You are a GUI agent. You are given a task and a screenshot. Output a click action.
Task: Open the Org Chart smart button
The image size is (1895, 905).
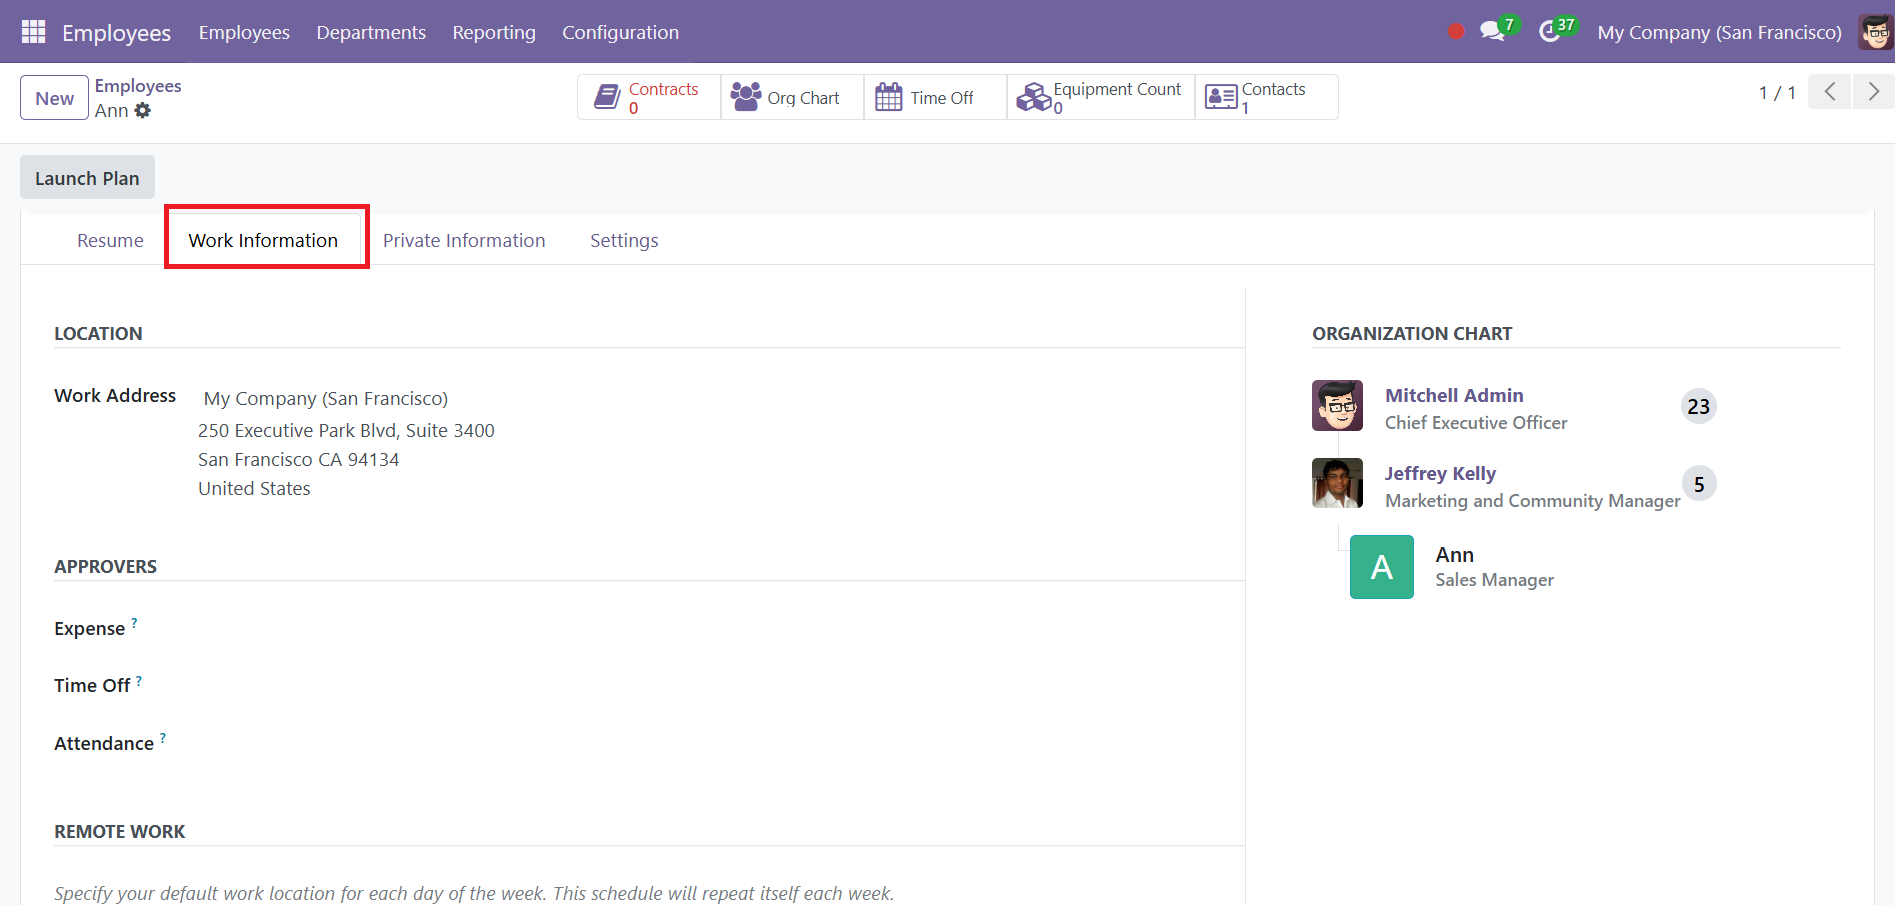click(792, 97)
